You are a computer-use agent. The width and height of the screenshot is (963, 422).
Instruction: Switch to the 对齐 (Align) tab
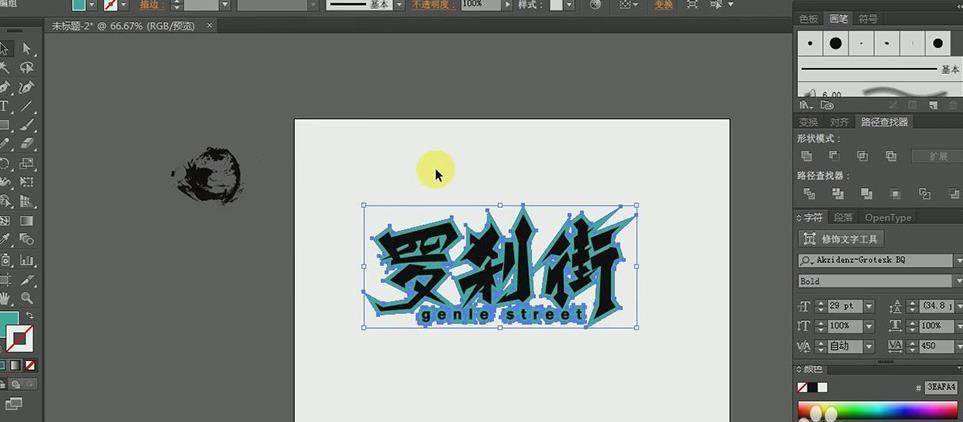coord(840,122)
